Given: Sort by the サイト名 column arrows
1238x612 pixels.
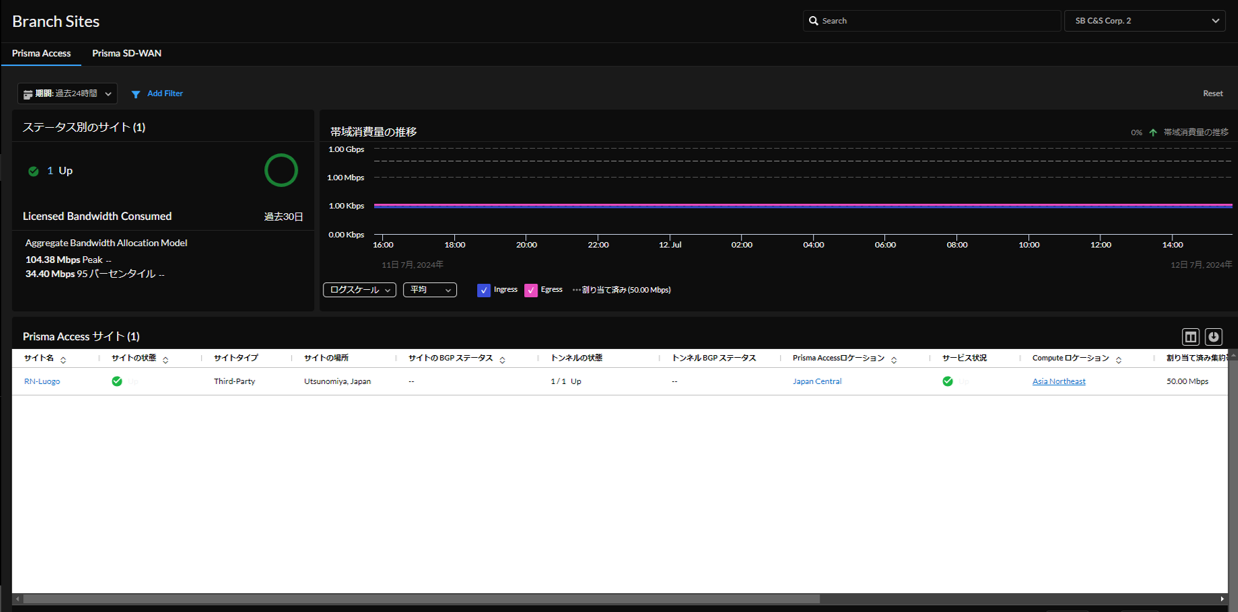Looking at the screenshot, I should 63,359.
